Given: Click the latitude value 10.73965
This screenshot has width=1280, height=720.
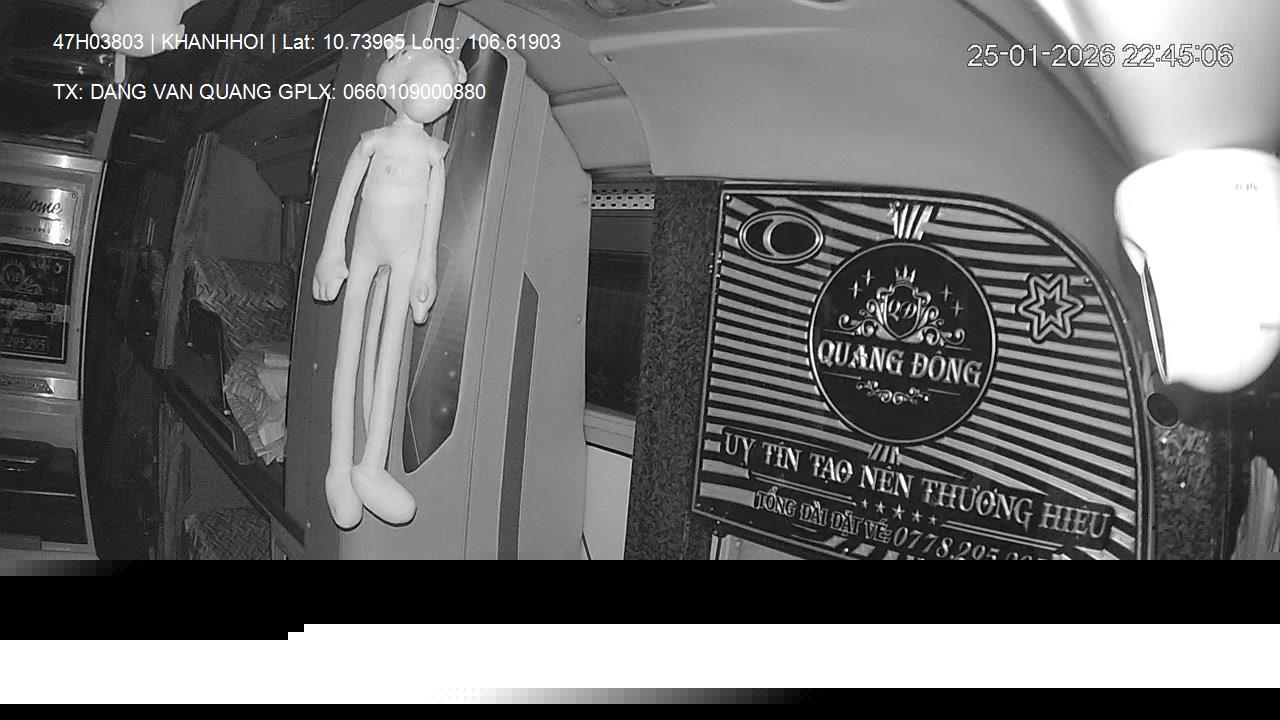Looking at the screenshot, I should 363,42.
